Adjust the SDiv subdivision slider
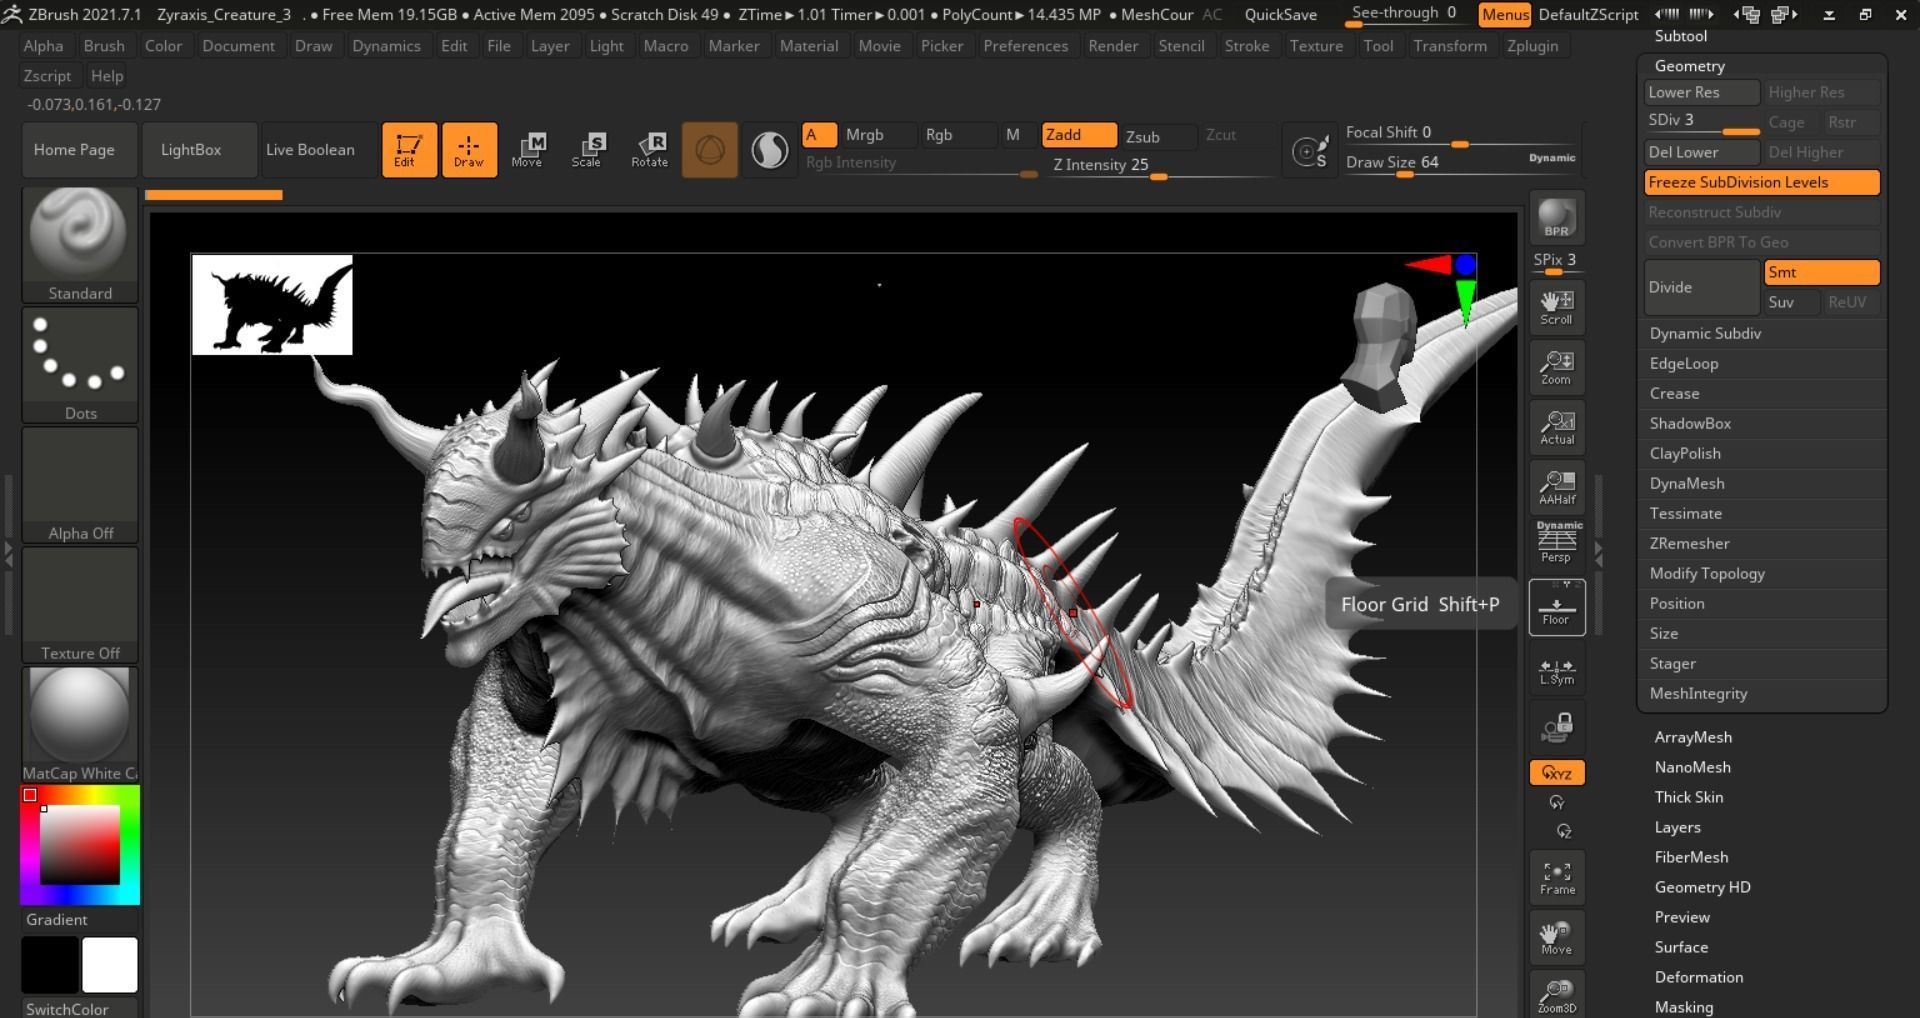Image resolution: width=1920 pixels, height=1018 pixels. [x=1702, y=122]
